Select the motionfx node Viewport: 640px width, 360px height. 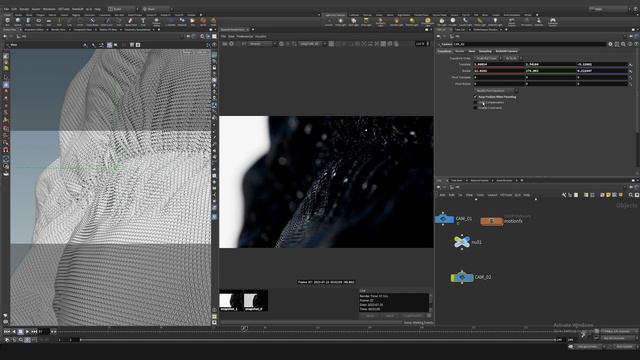coord(491,221)
